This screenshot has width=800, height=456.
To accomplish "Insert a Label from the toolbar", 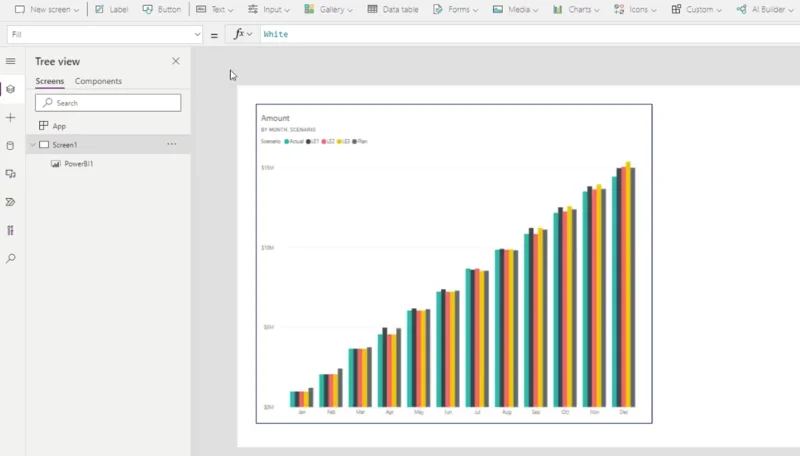I will click(x=111, y=9).
